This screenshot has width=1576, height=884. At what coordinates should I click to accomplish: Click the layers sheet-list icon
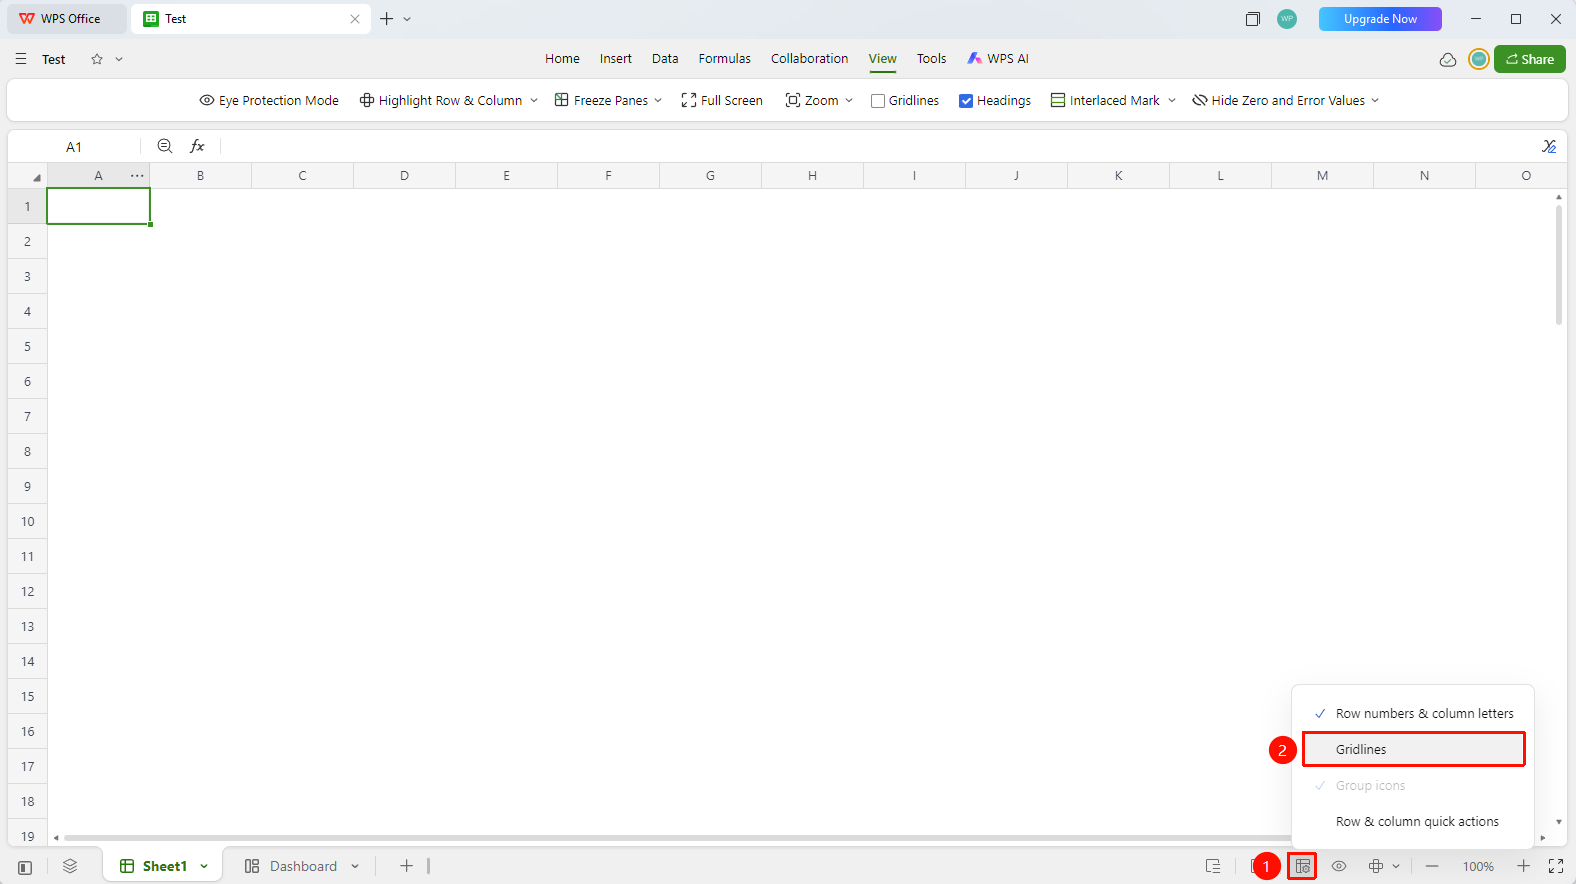coord(70,866)
